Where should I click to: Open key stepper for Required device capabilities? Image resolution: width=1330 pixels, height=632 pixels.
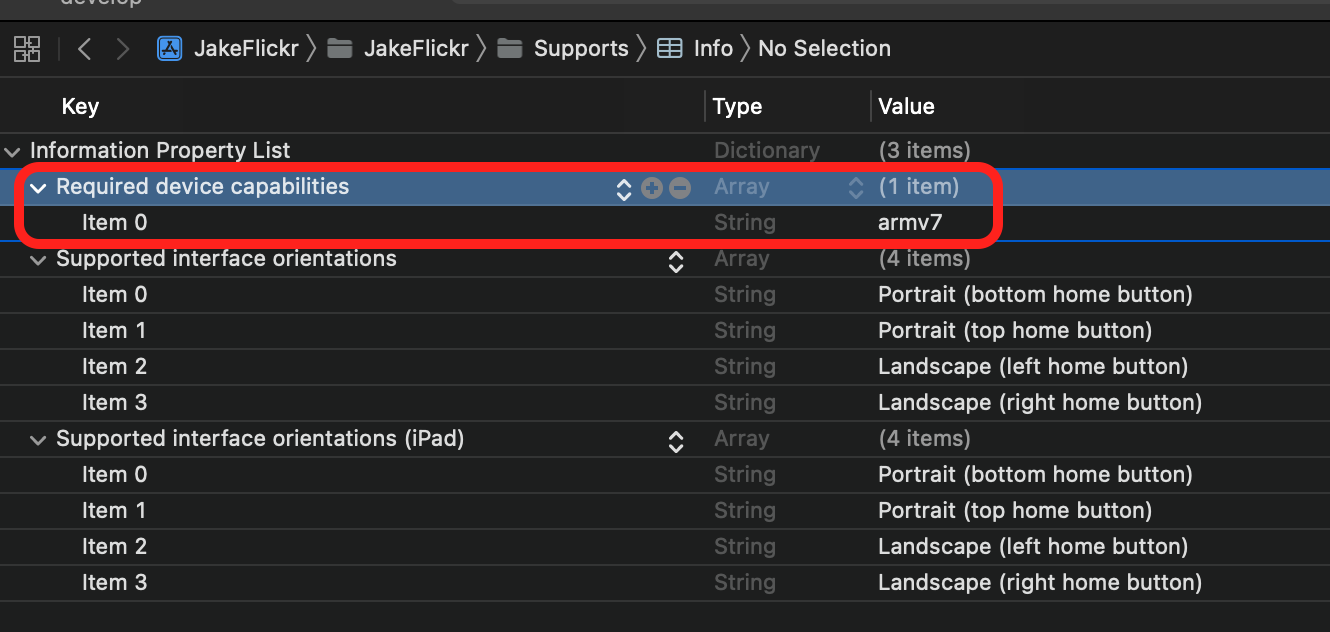point(624,188)
